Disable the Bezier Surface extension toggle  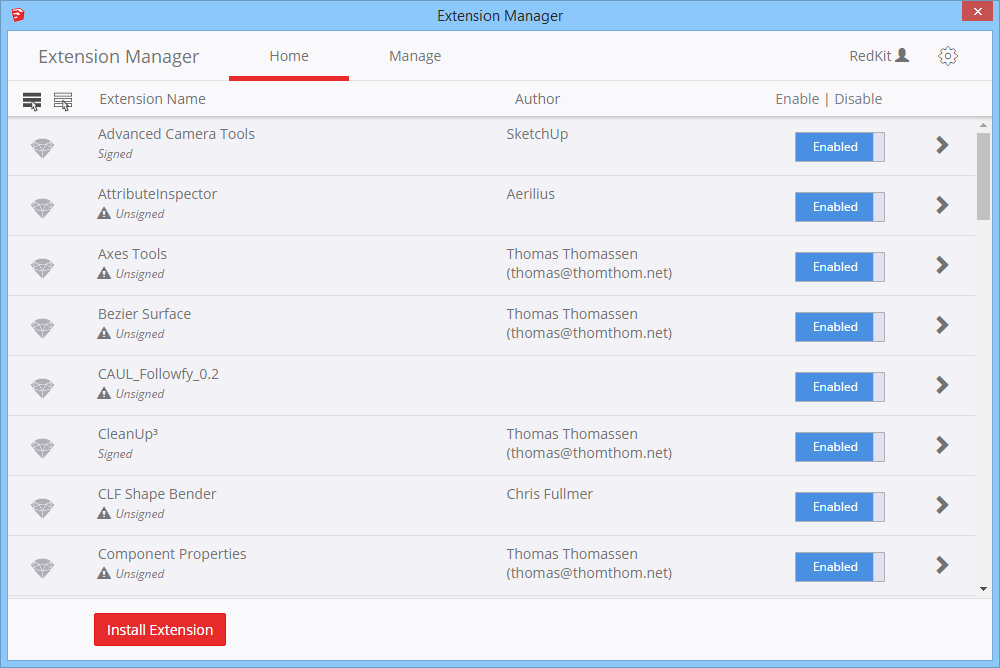coord(839,327)
